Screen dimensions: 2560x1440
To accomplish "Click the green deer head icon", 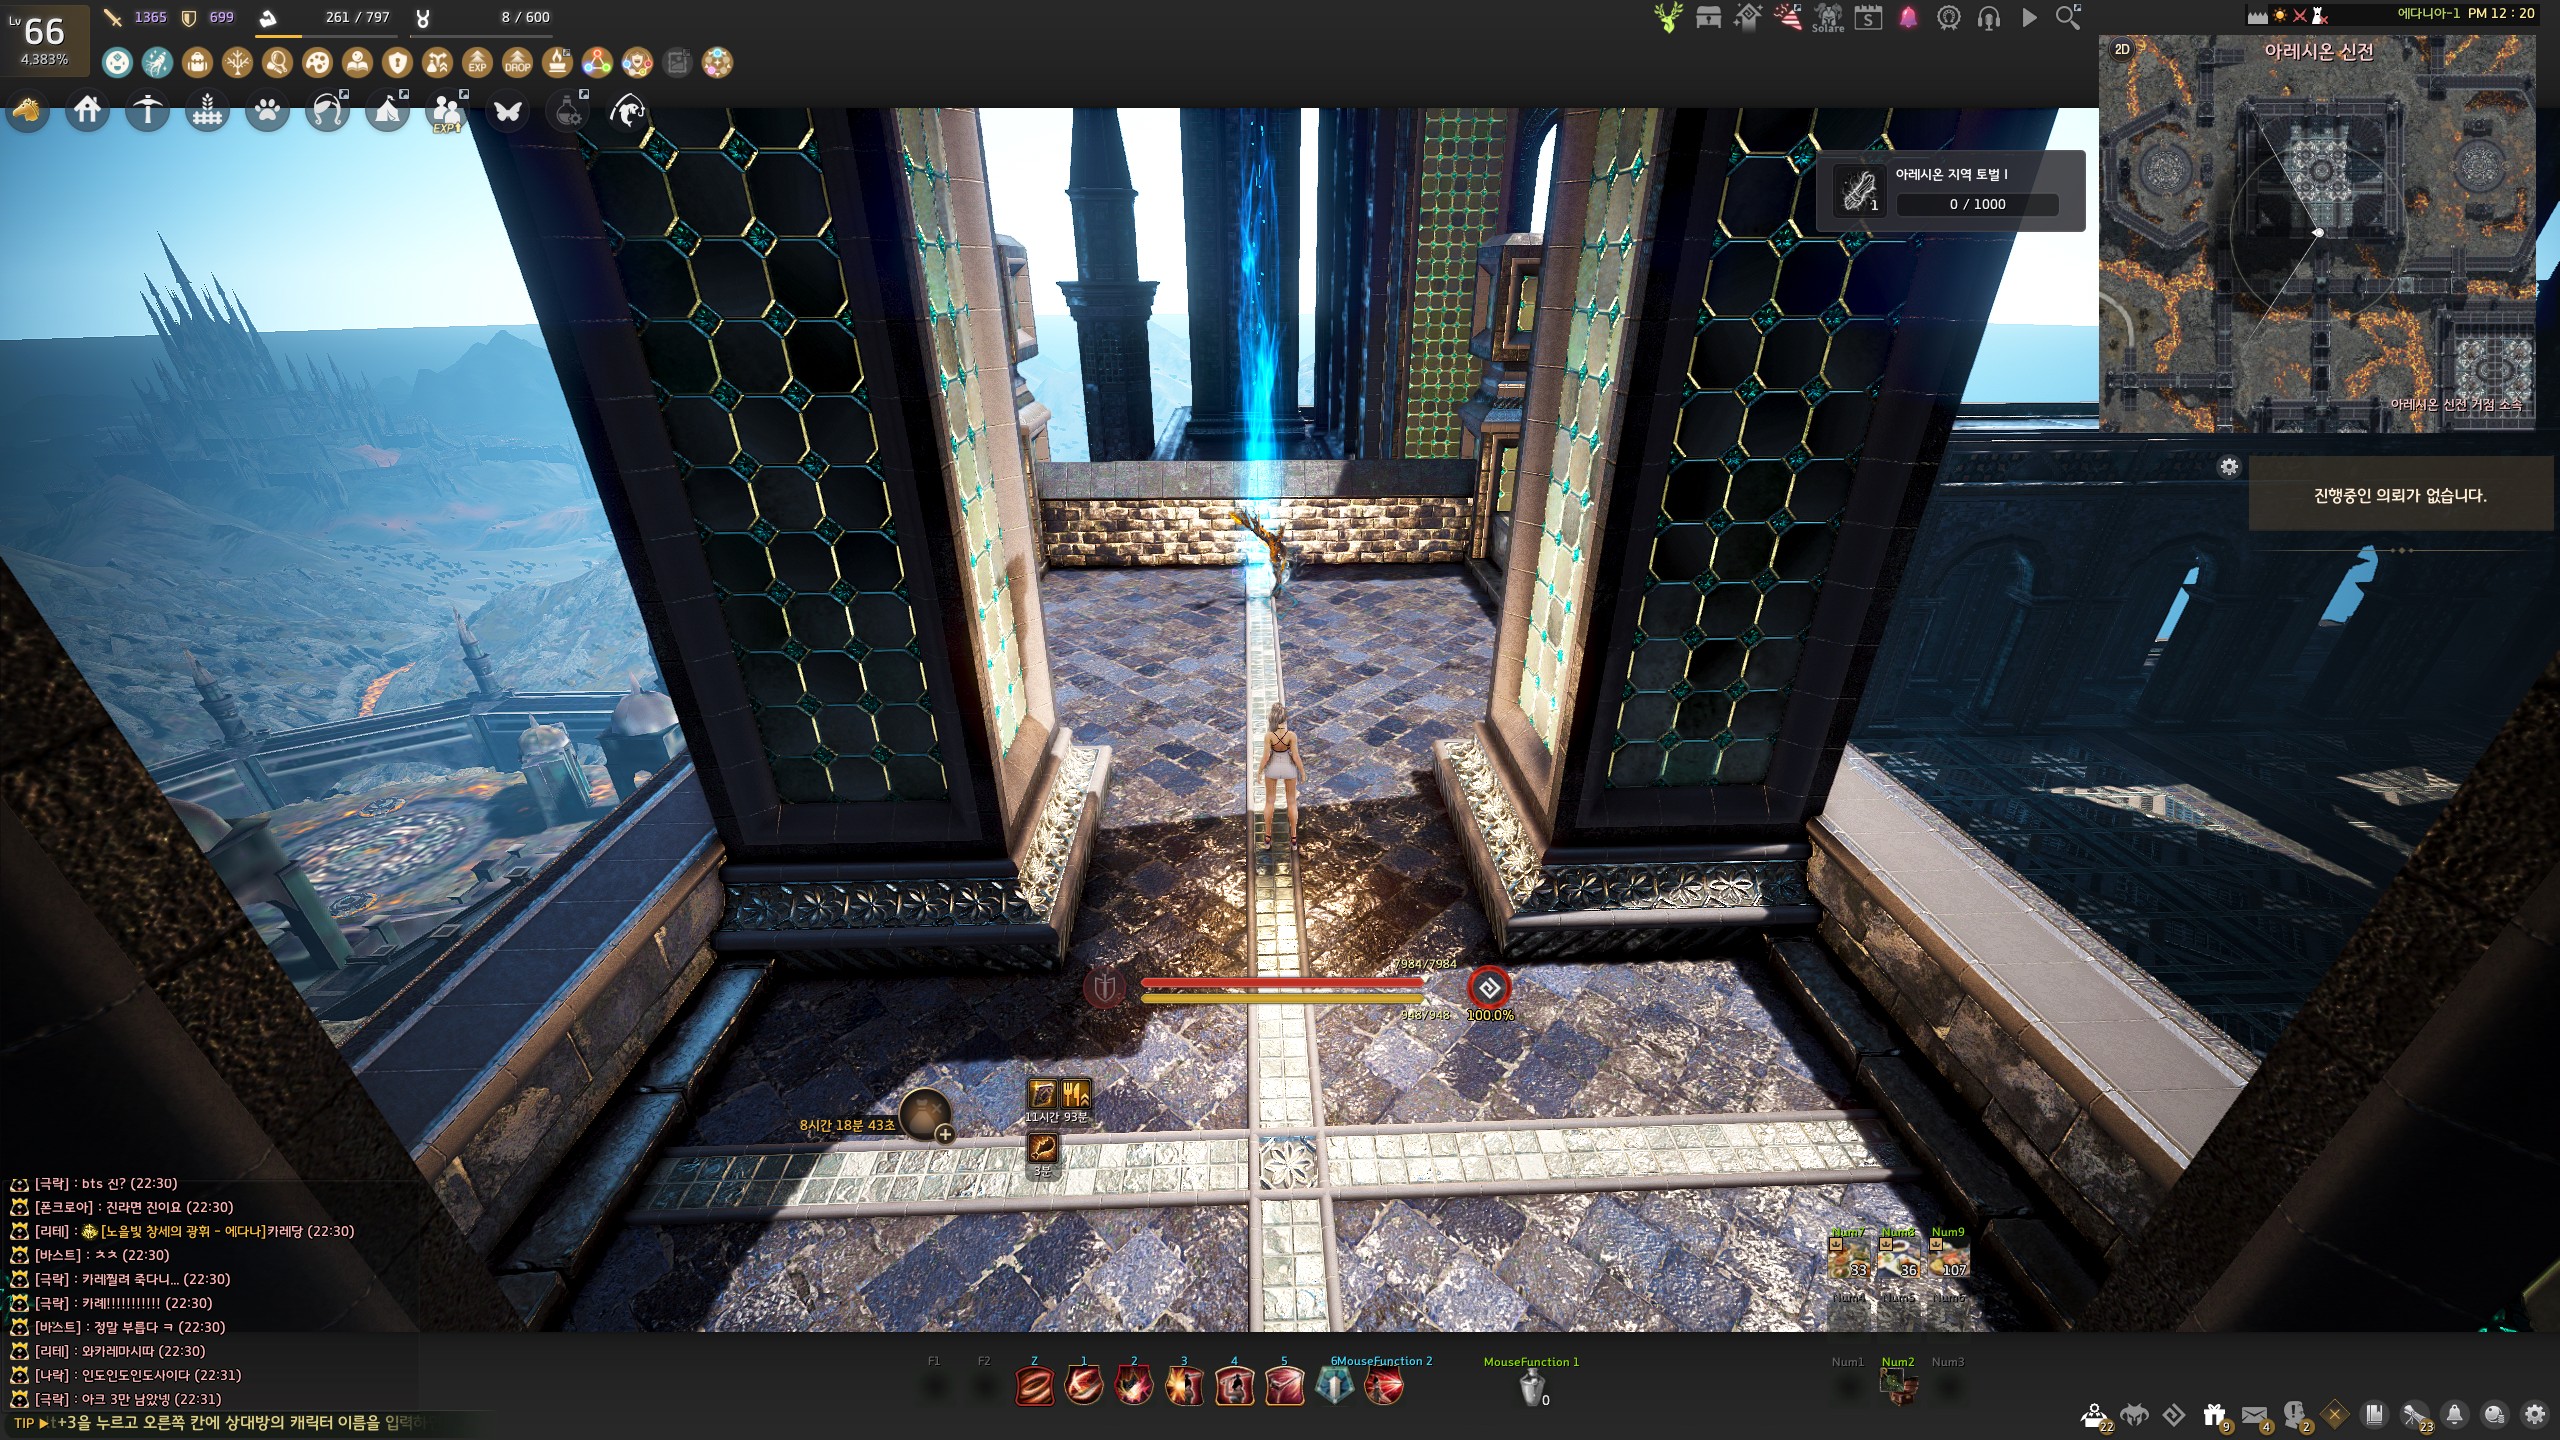I will pos(1668,17).
